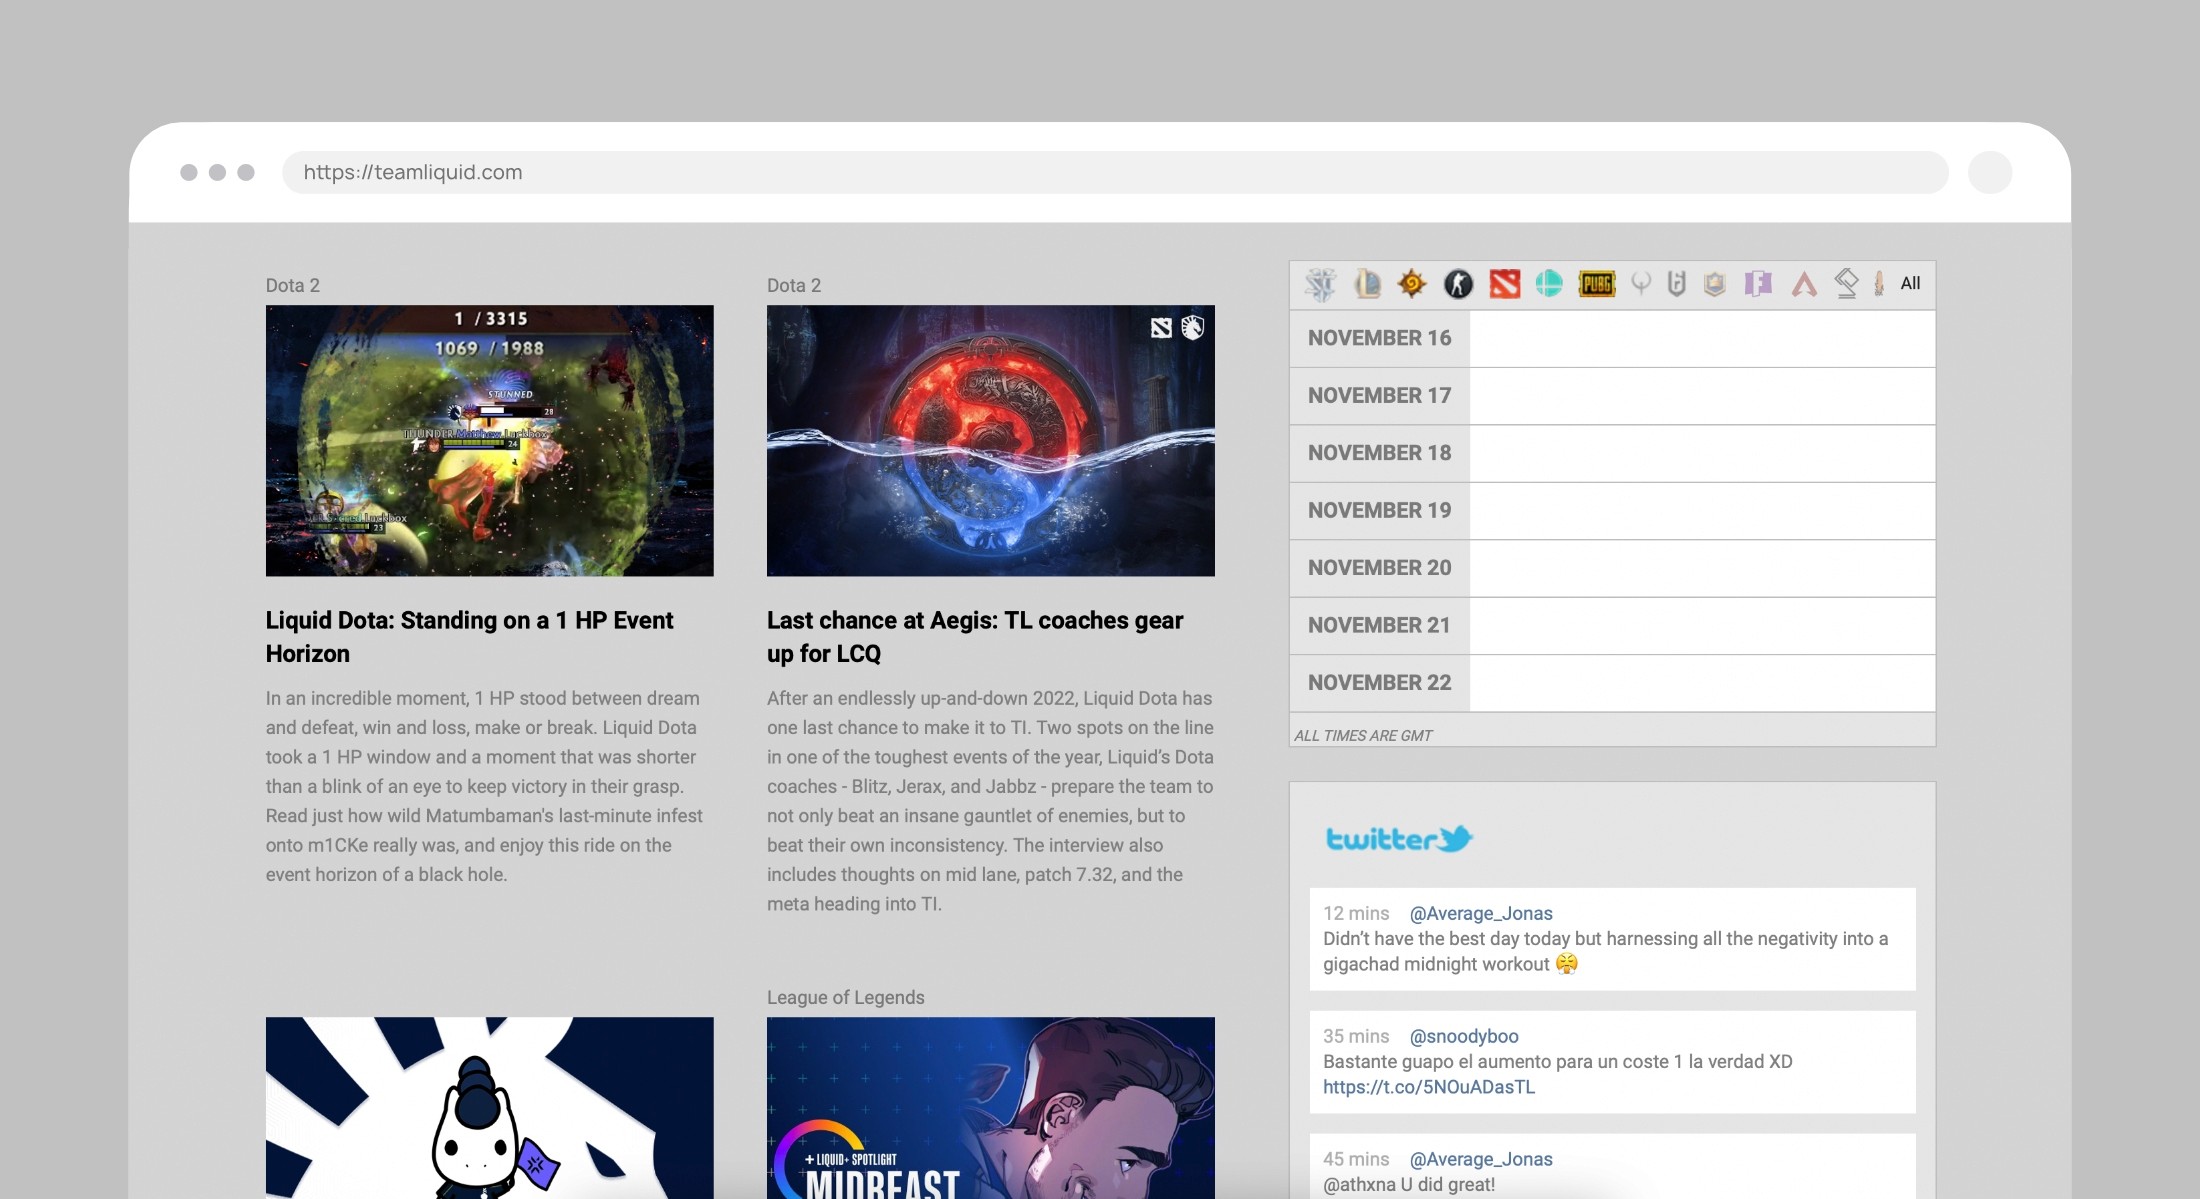The width and height of the screenshot is (2200, 1199).
Task: Open the @snoodyboo Twitter handle link
Action: tap(1463, 1036)
